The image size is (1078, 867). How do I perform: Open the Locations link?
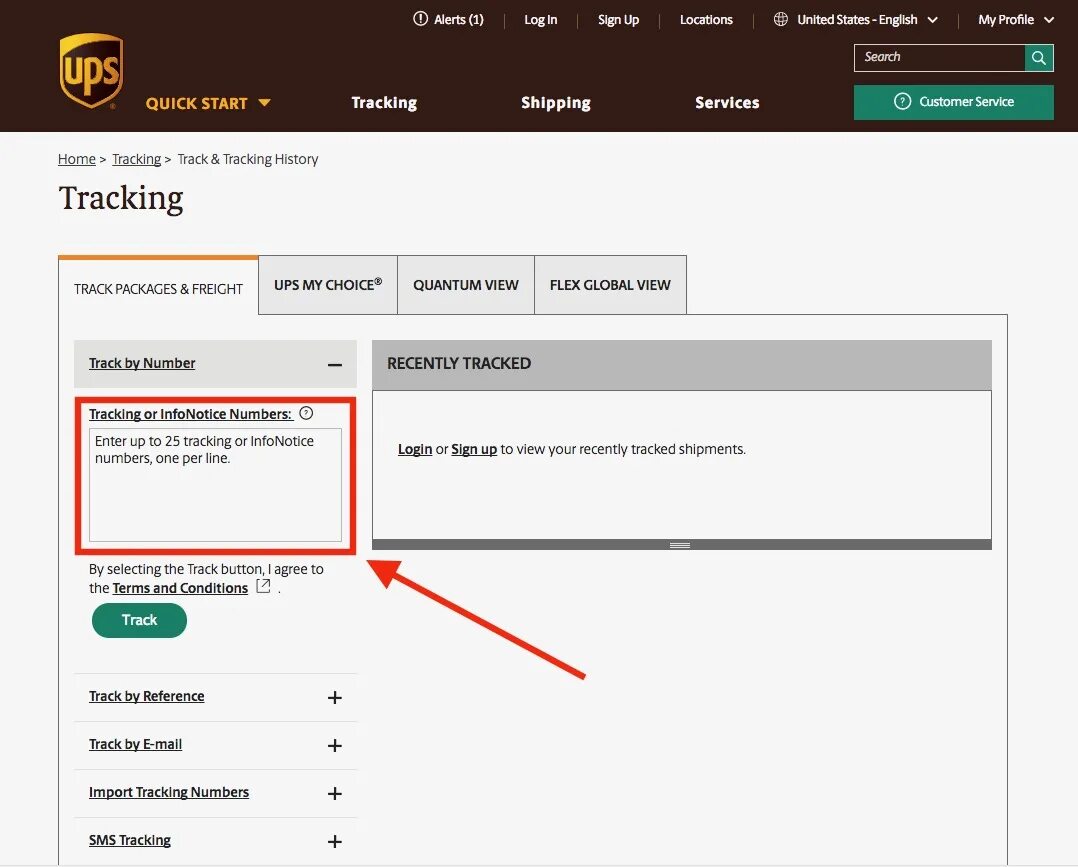[x=706, y=20]
